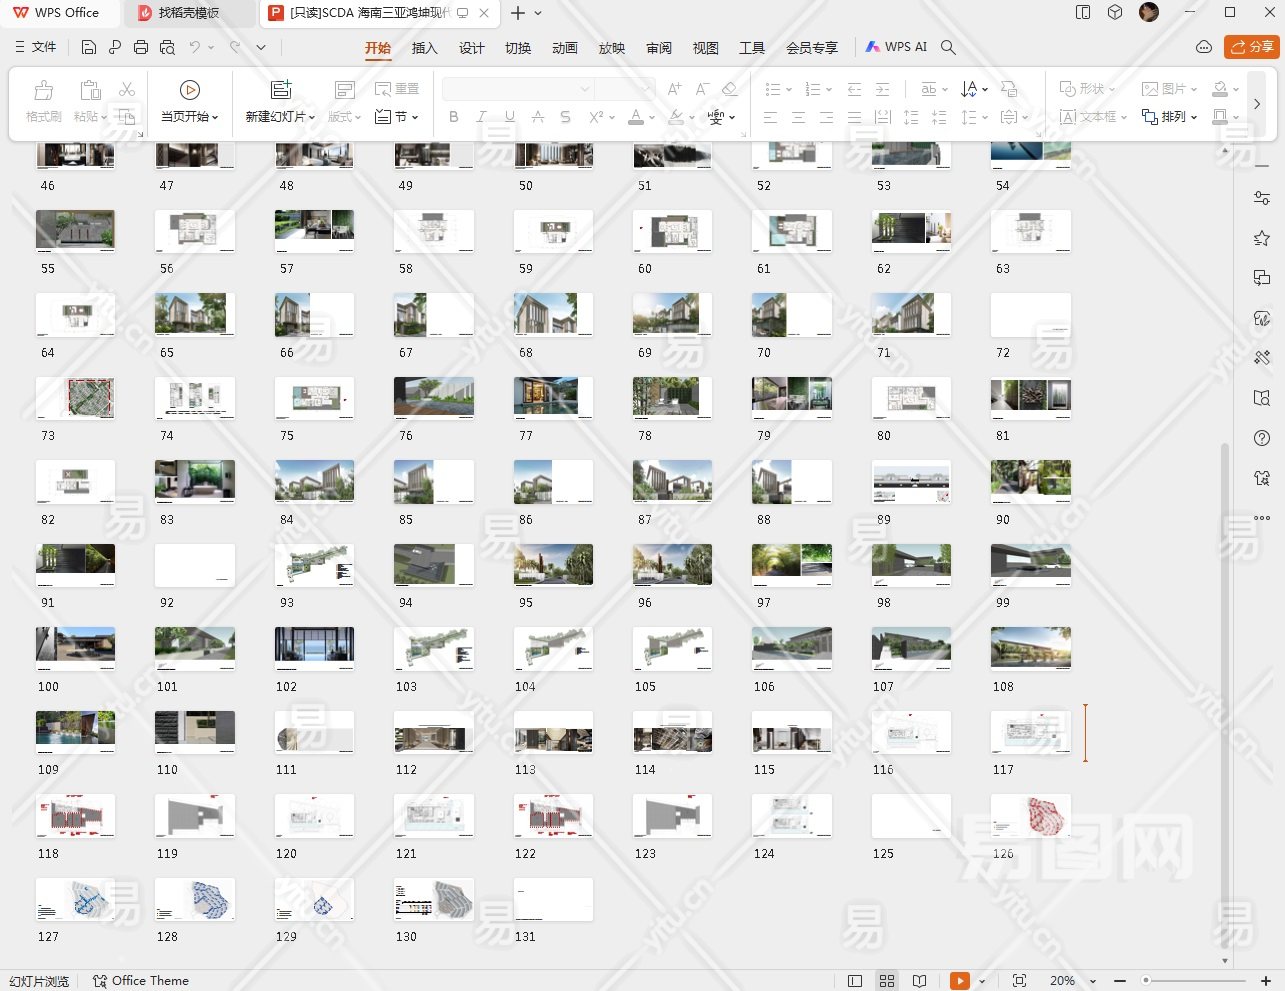Click the orange slideshow play button
Viewport: 1285px width, 991px height.
point(959,981)
